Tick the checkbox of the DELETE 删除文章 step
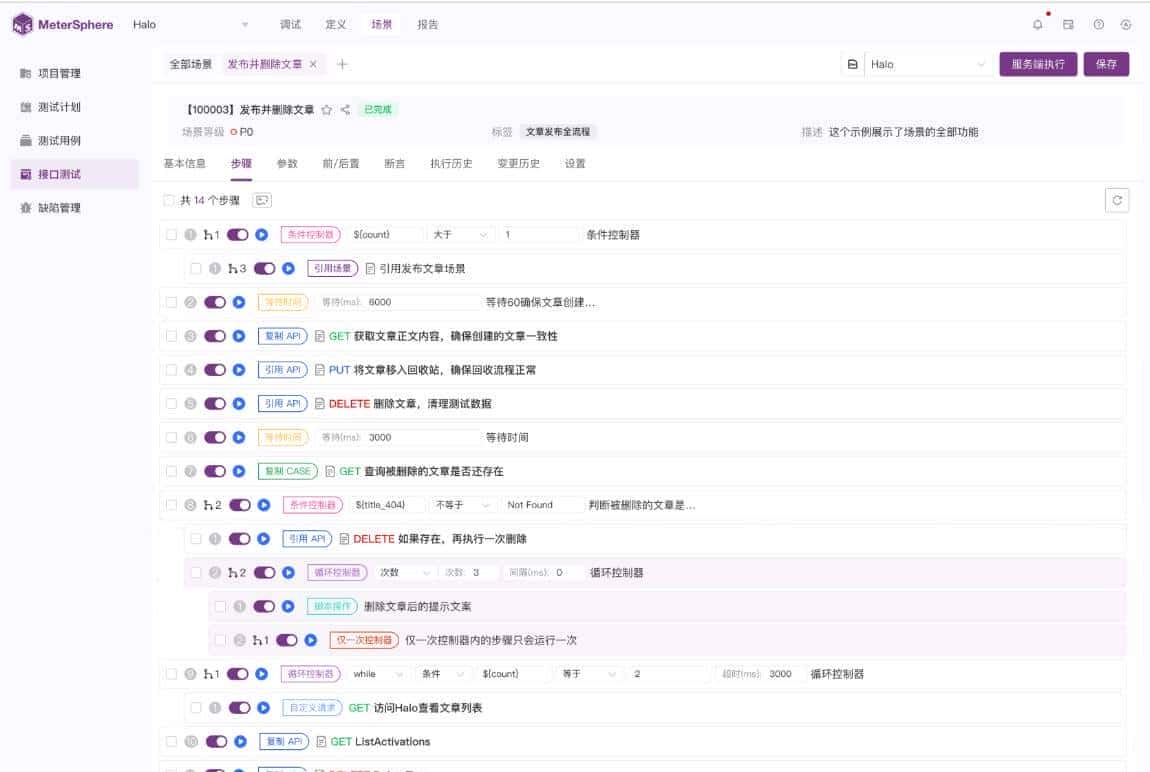Screen dimensions: 1150x772 (x=171, y=403)
